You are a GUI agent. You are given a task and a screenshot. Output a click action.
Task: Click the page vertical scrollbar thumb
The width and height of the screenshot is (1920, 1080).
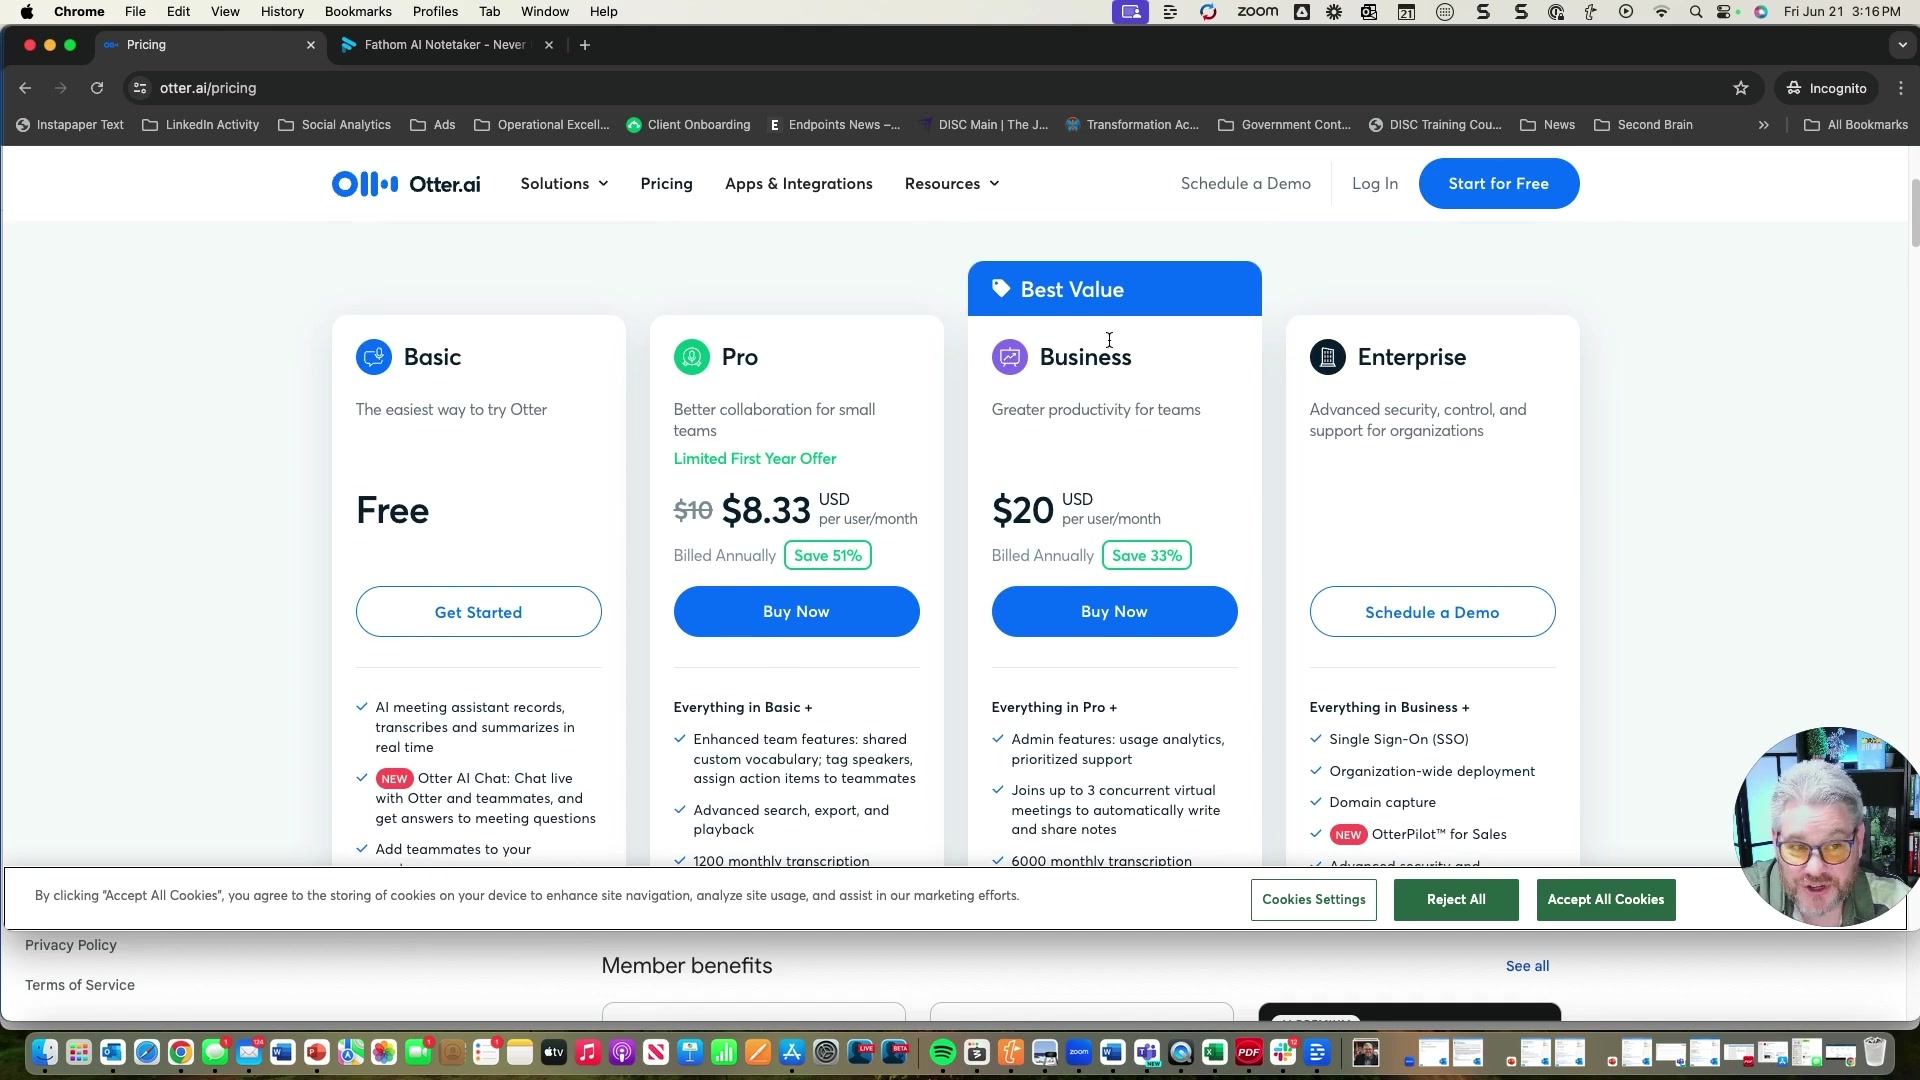(1915, 212)
